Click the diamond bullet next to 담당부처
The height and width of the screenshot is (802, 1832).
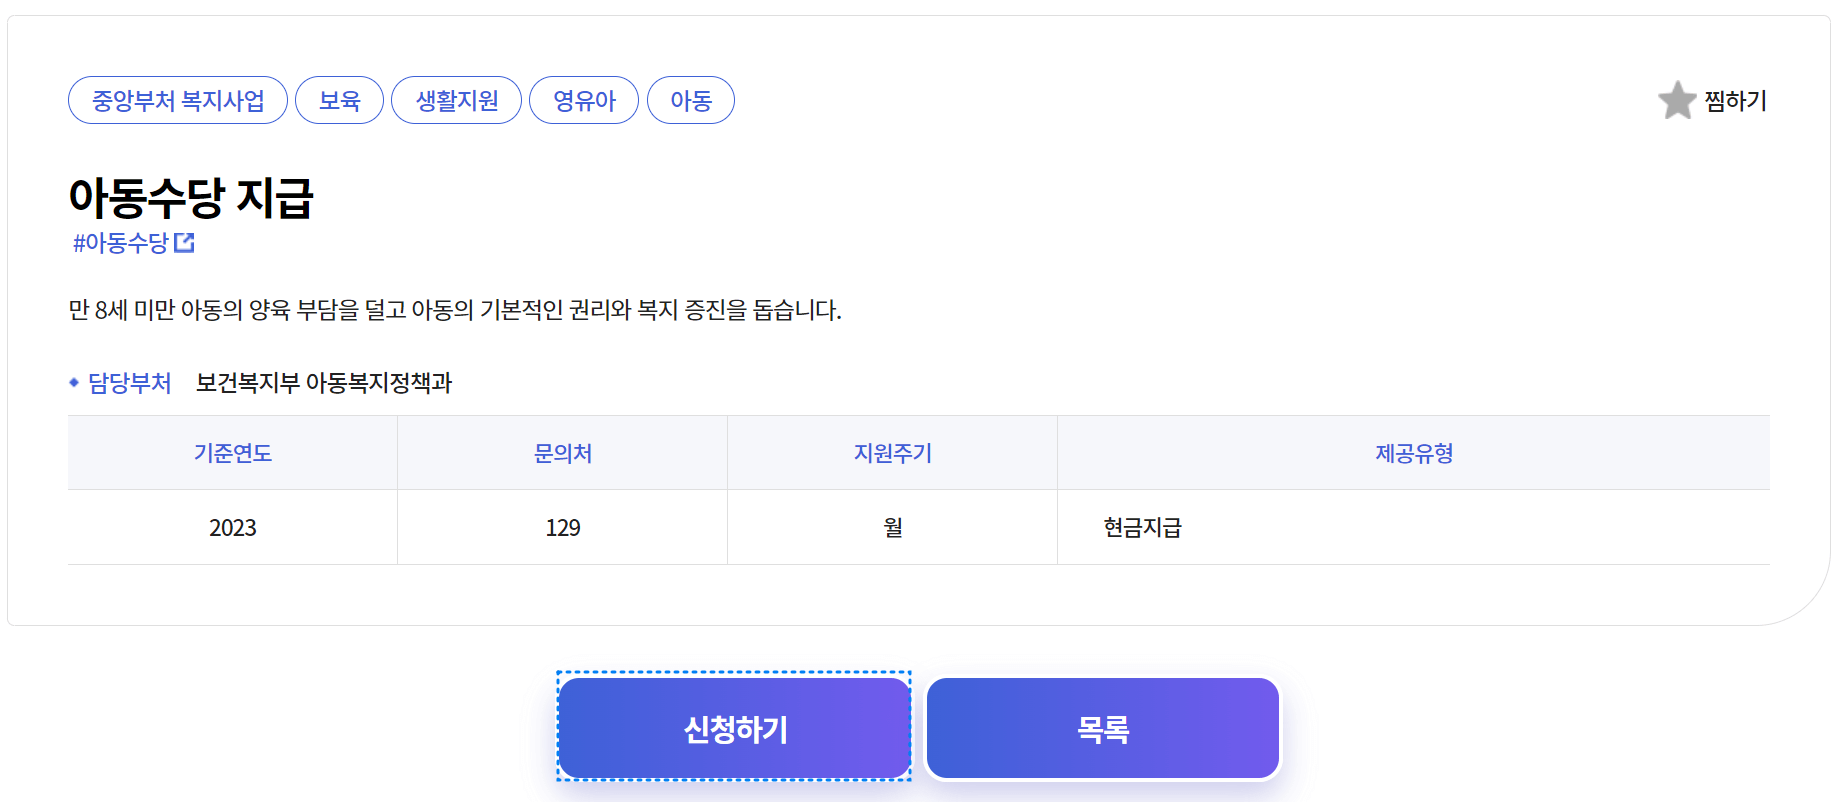(x=74, y=381)
